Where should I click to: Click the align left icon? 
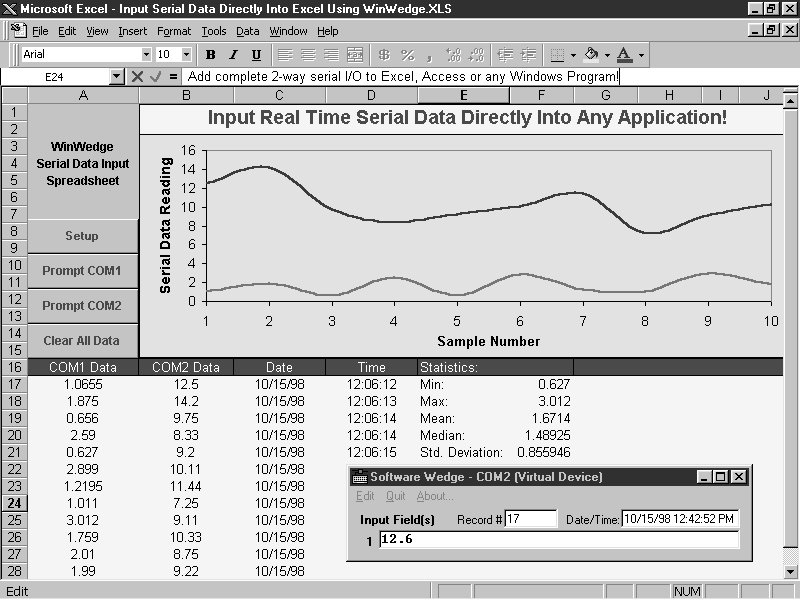286,55
